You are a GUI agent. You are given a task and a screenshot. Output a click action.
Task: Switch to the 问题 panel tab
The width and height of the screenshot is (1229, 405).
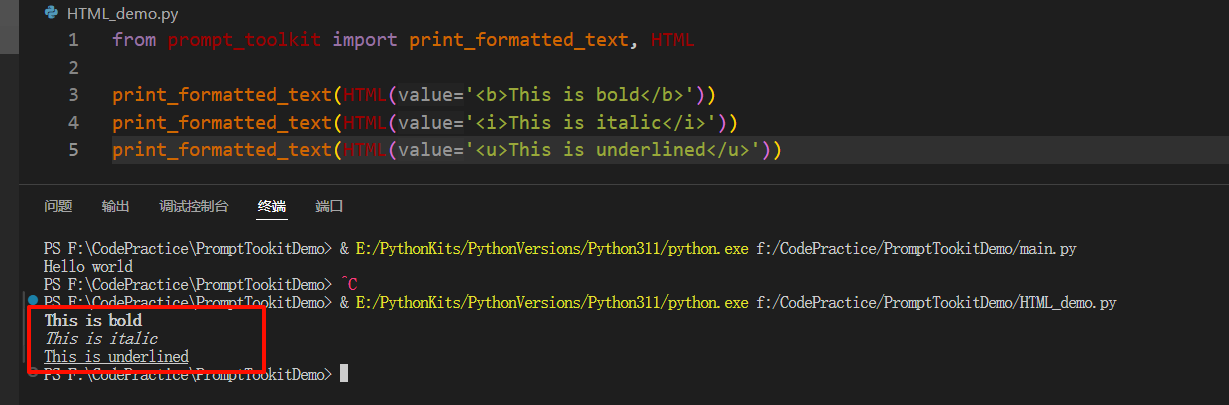(x=58, y=206)
